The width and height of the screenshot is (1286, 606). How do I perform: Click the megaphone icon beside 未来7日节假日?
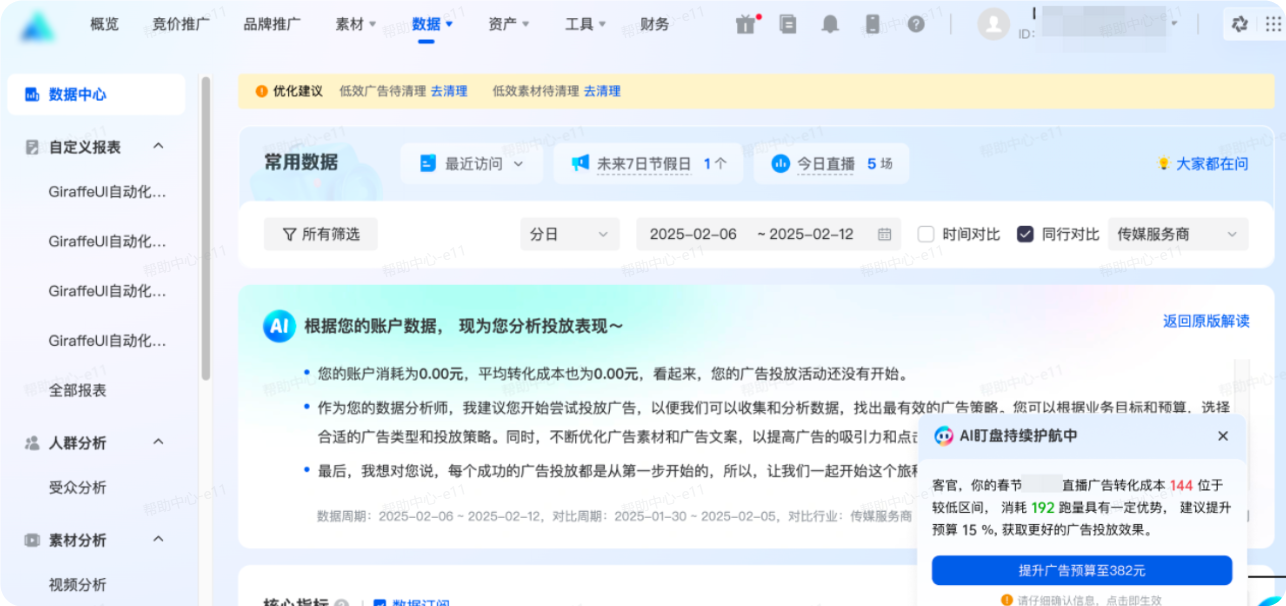click(580, 163)
